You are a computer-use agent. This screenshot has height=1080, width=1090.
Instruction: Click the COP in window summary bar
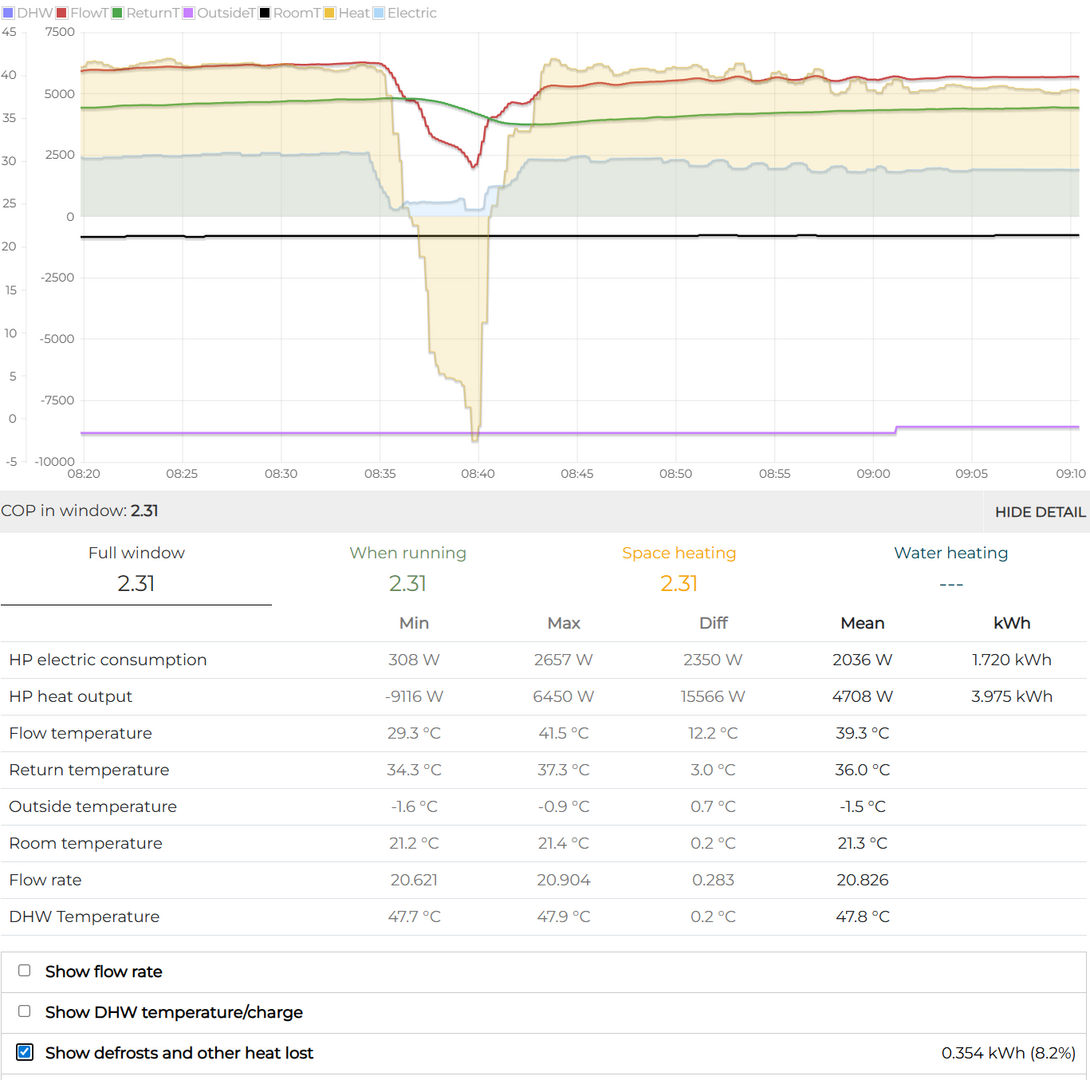coord(80,511)
